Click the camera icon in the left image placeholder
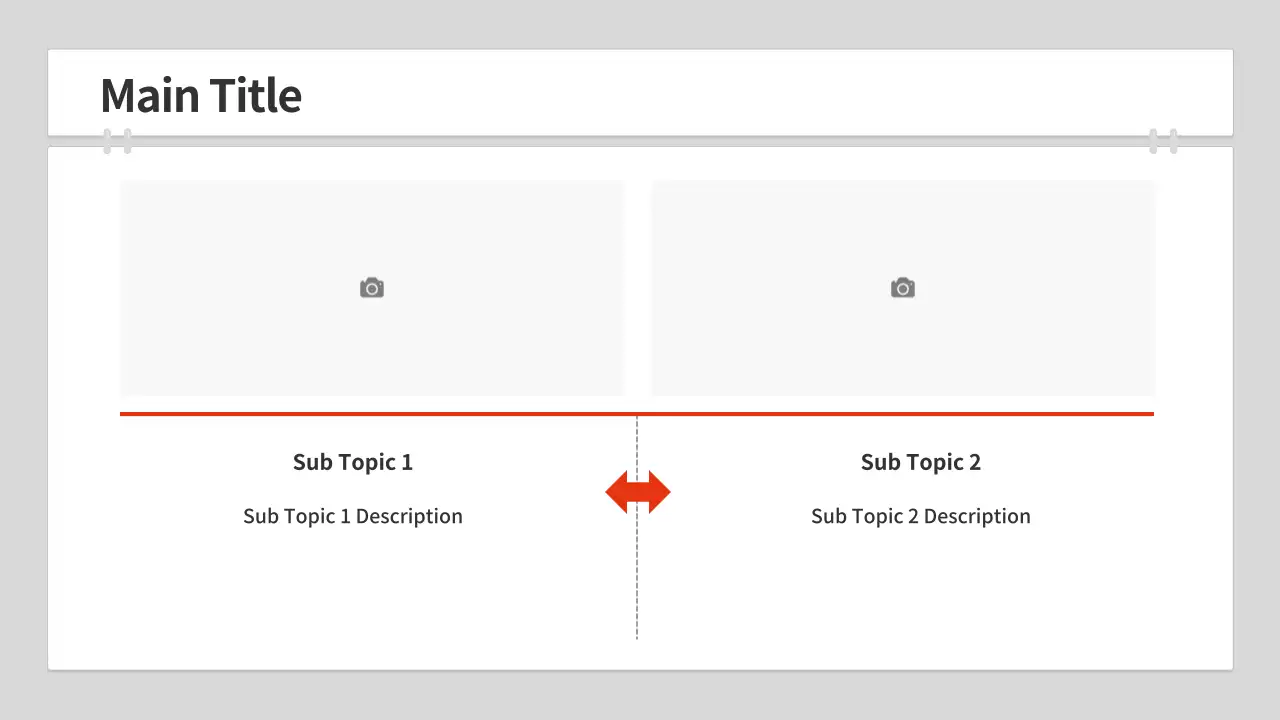The image size is (1280, 720). click(372, 288)
